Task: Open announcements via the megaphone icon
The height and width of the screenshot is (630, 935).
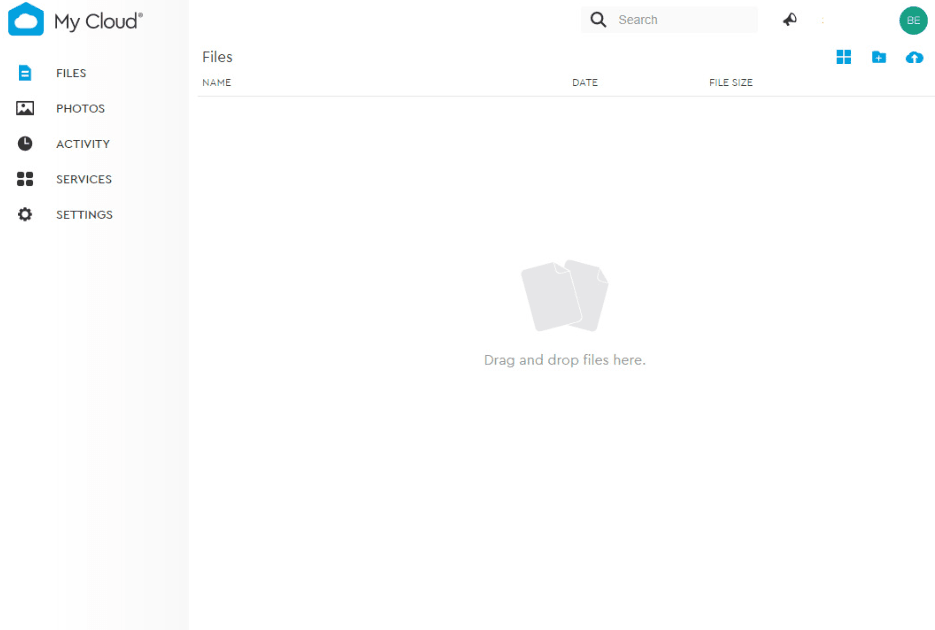Action: click(790, 20)
